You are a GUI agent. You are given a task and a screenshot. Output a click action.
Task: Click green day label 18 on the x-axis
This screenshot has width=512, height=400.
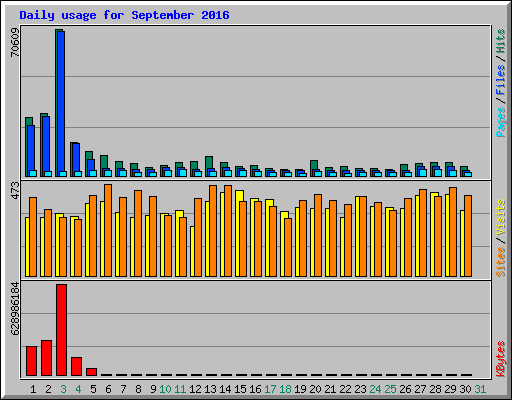pos(285,389)
